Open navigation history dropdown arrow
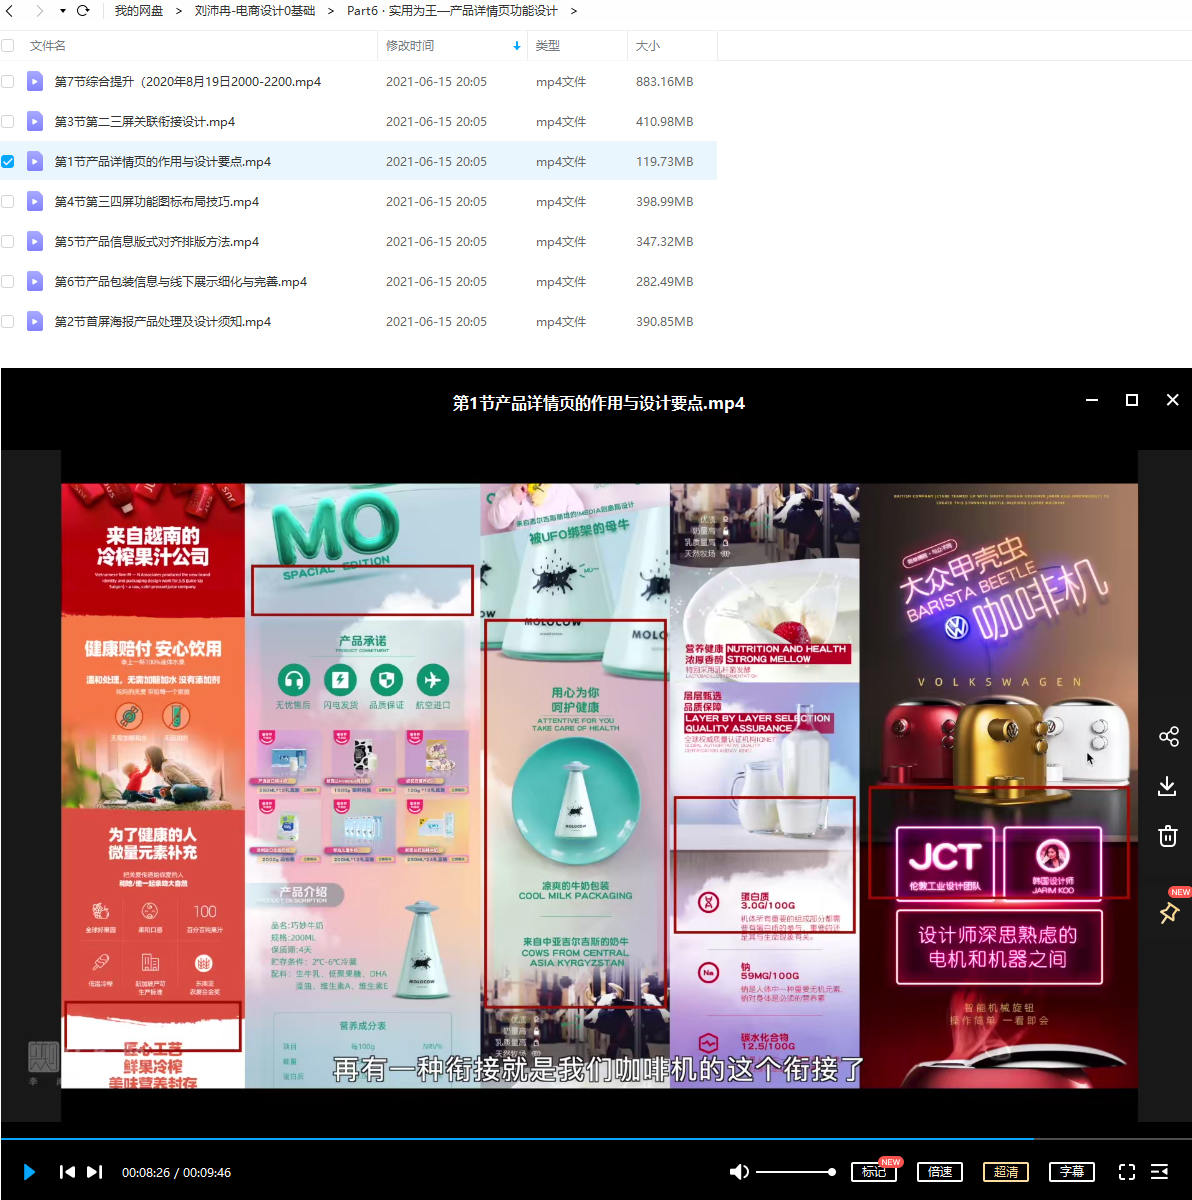This screenshot has width=1192, height=1200. 62,11
